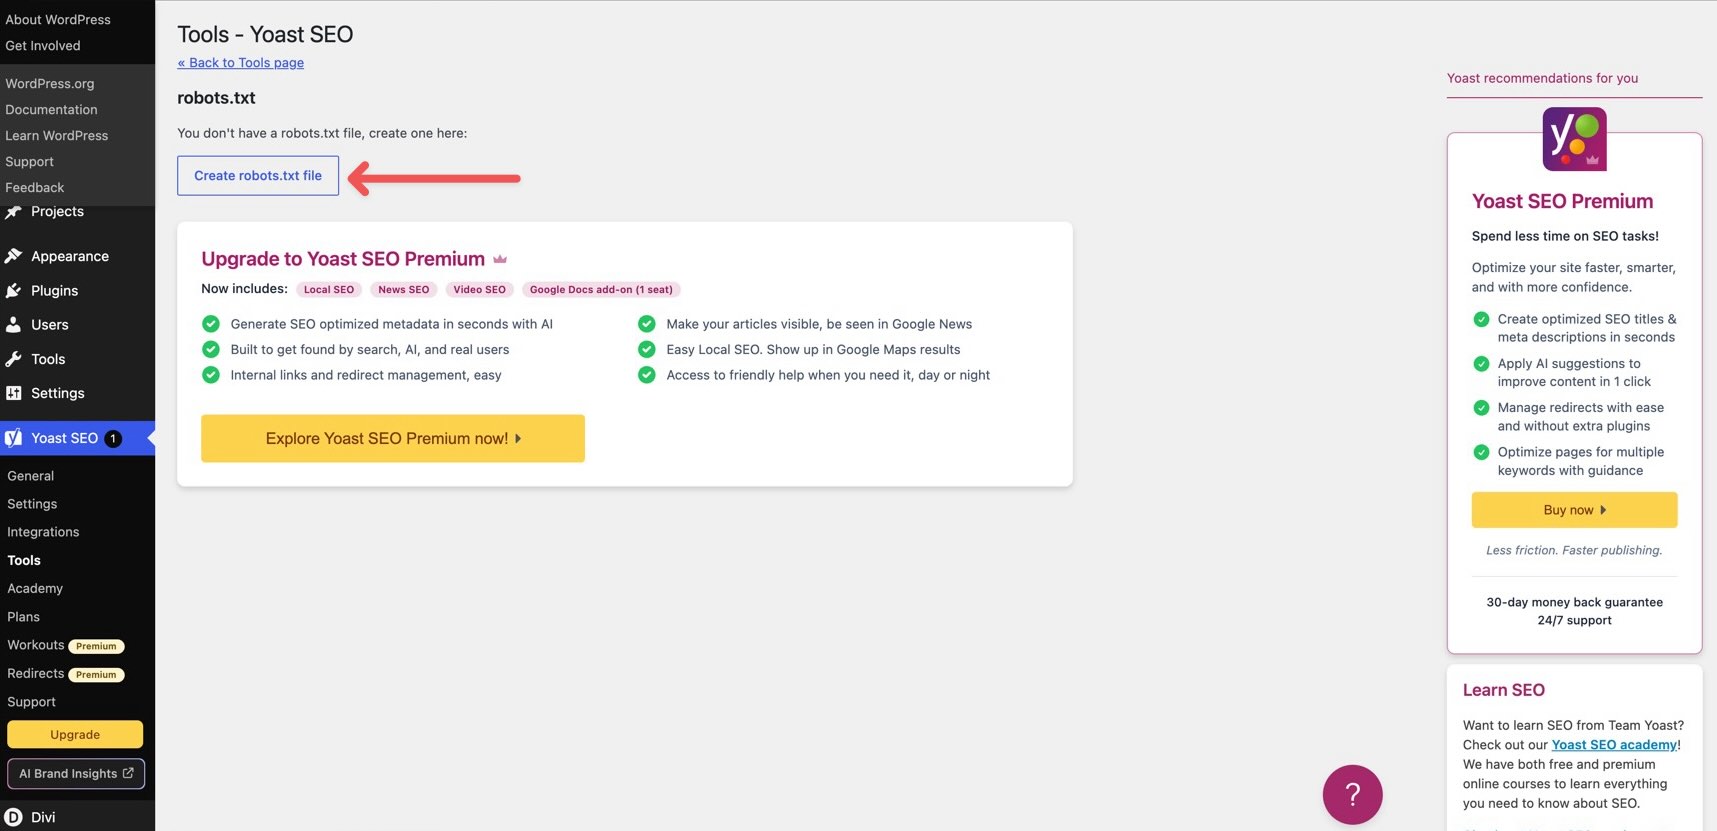Click the Google Docs add-on (1 seat) tag
The width and height of the screenshot is (1717, 831).
601,289
